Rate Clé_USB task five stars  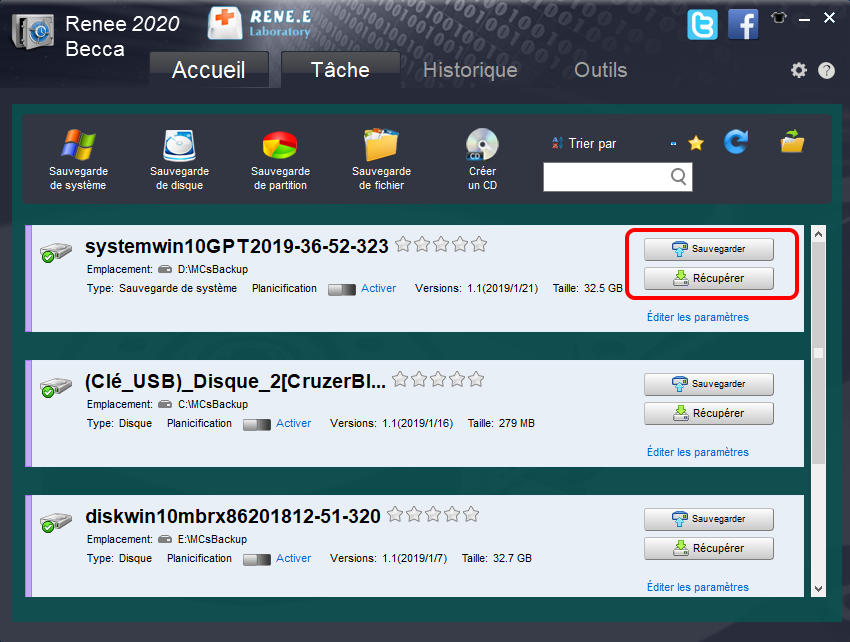click(x=476, y=379)
